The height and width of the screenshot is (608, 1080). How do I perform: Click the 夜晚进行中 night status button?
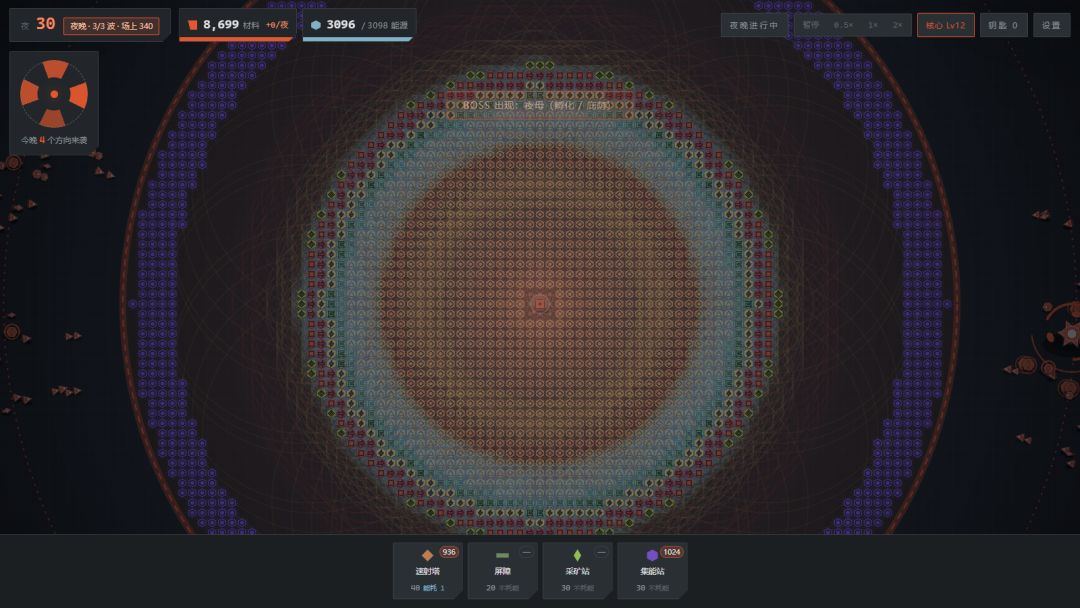754,25
